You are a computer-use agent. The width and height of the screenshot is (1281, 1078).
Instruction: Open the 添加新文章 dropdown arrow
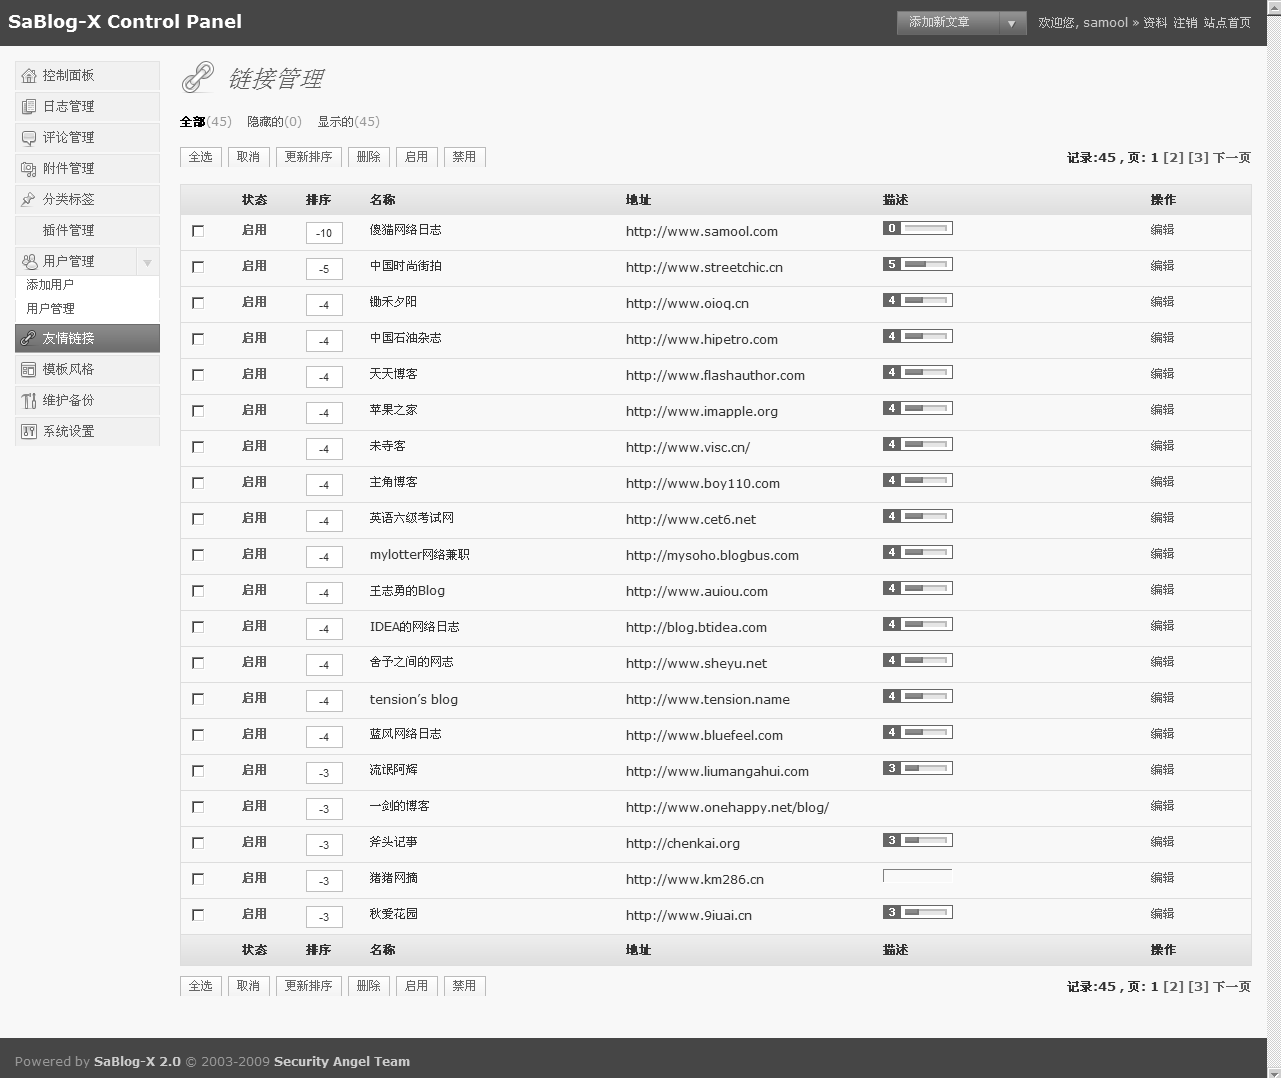coord(1012,23)
